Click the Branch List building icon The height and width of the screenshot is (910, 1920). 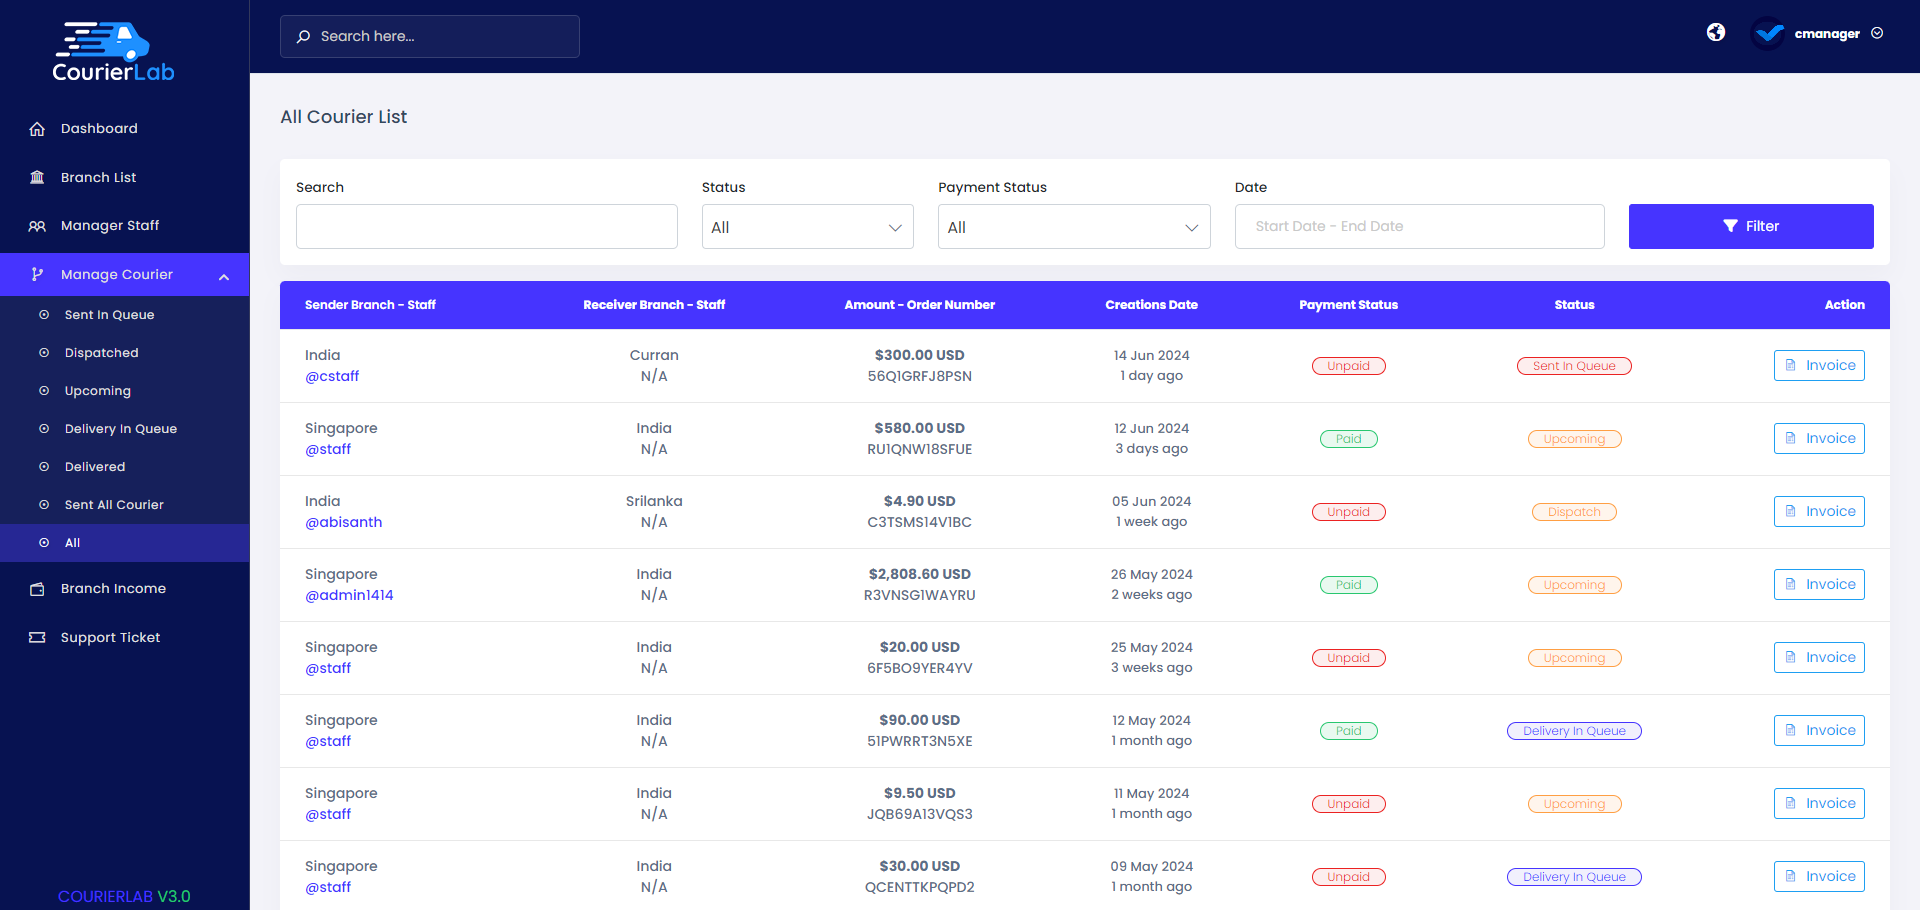pyautogui.click(x=37, y=177)
